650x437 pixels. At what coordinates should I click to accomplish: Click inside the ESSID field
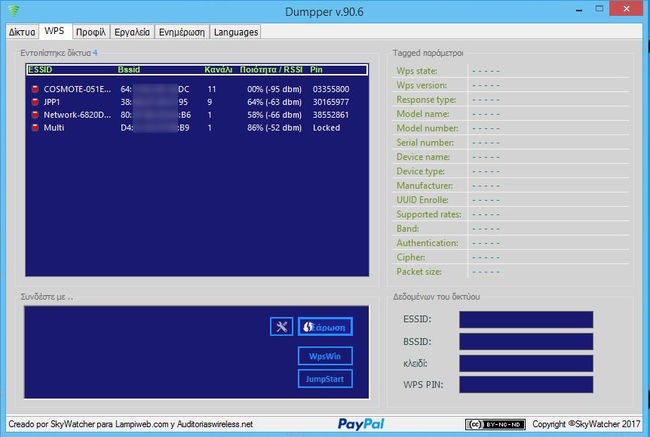point(525,320)
